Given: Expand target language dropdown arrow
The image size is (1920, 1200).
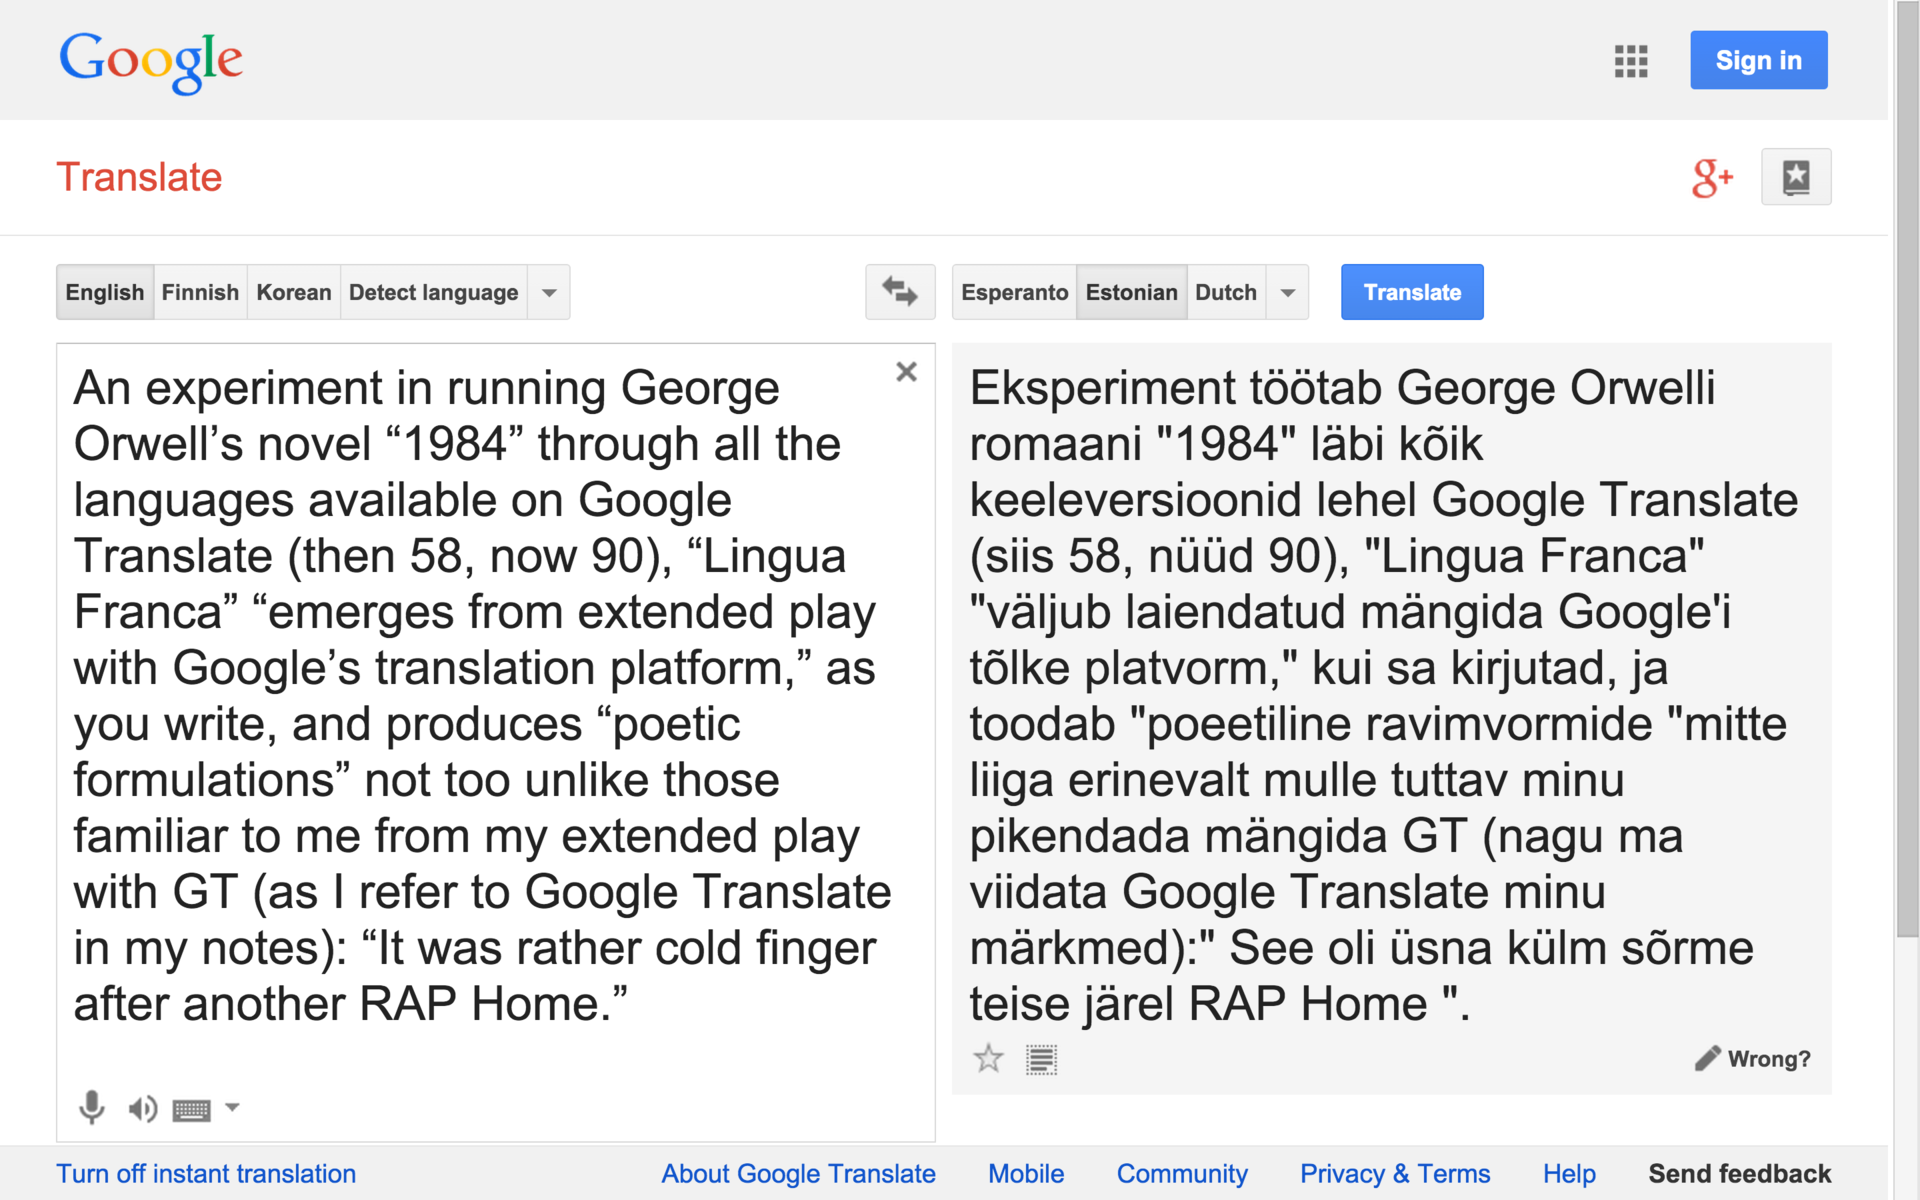Looking at the screenshot, I should click(1287, 293).
